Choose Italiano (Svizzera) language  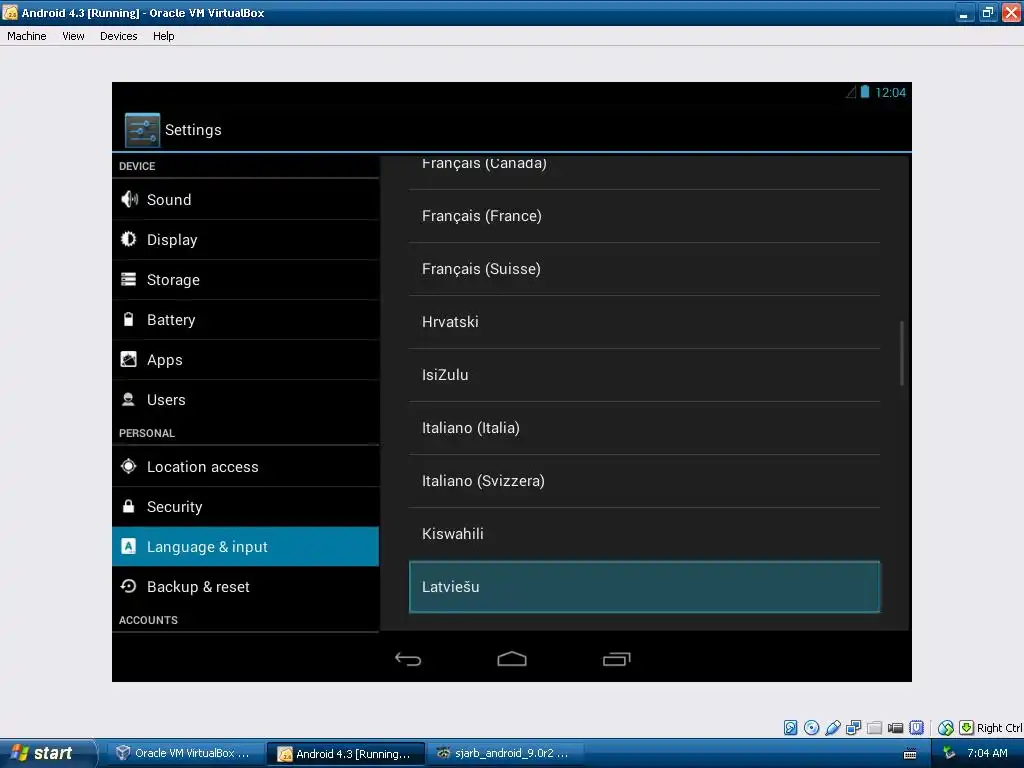644,481
